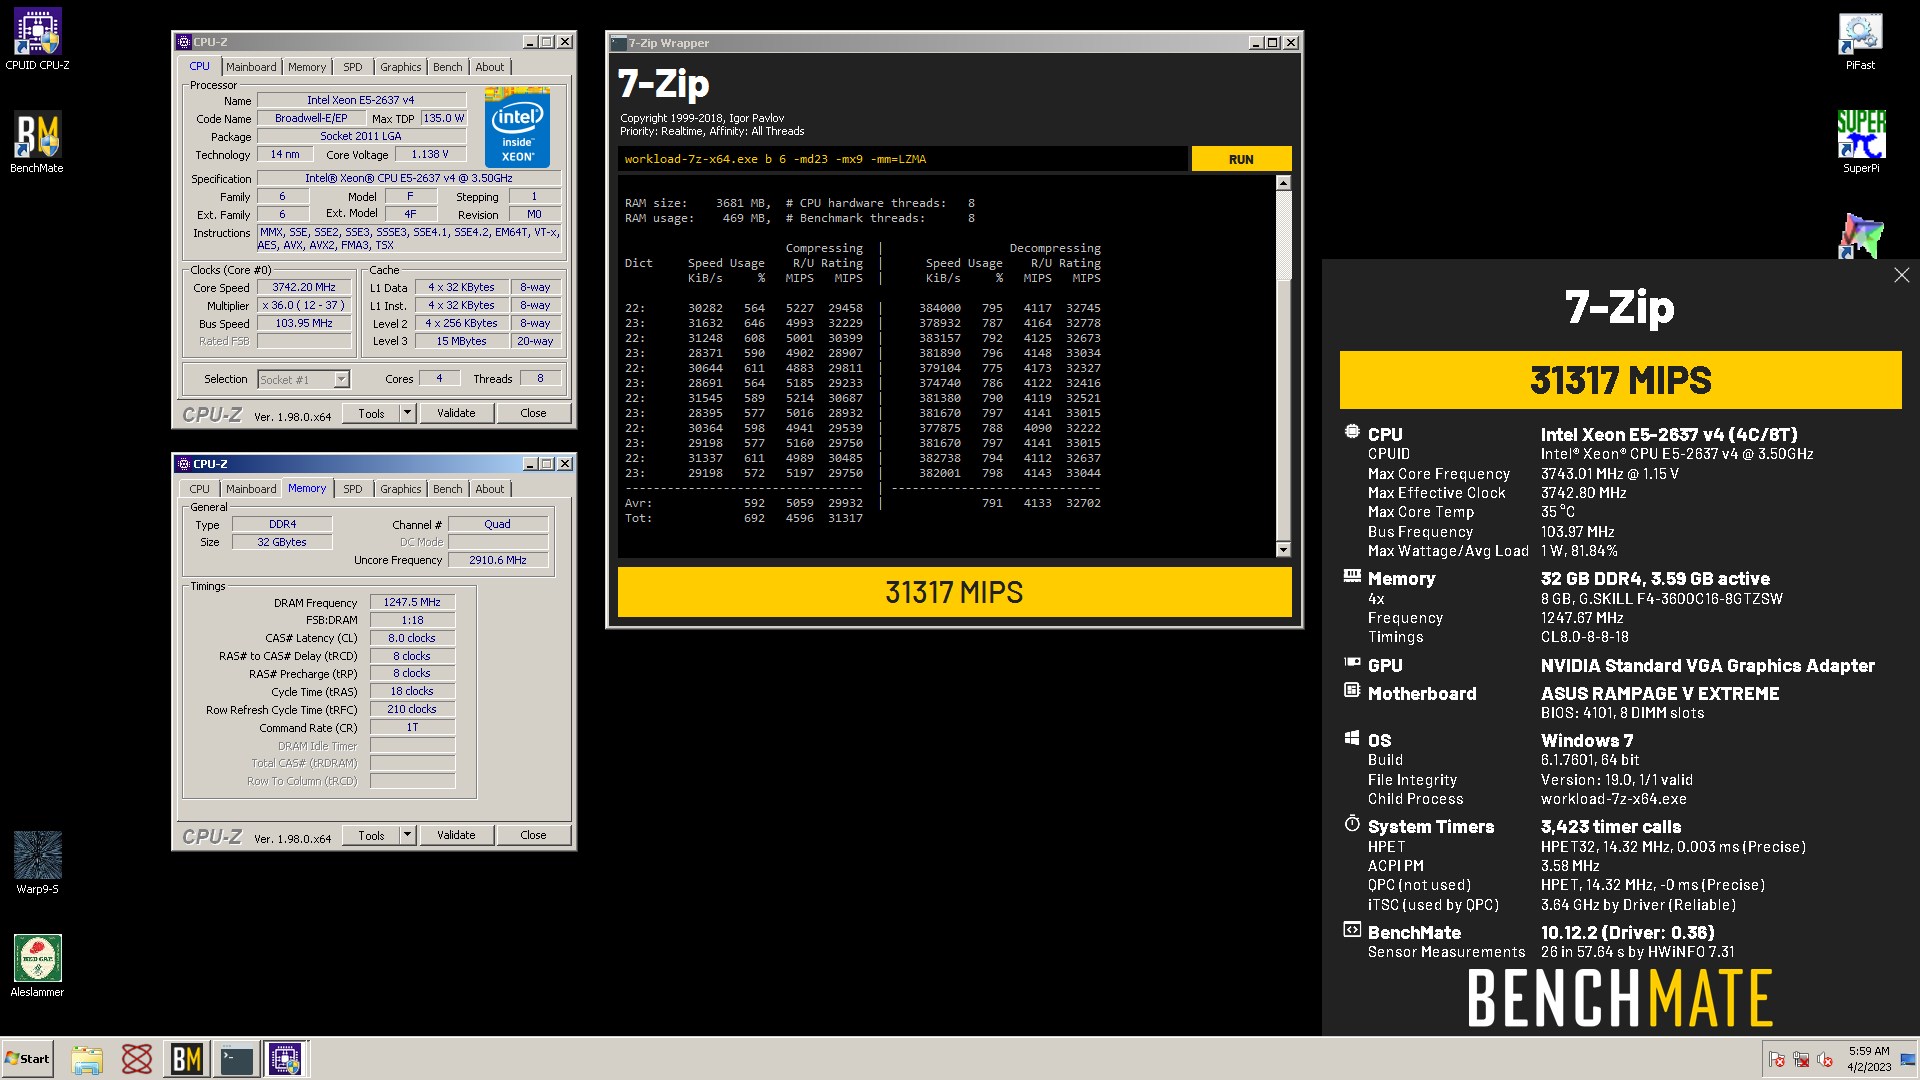This screenshot has height=1080, width=1920.
Task: Open PiFast desktop shortcut
Action: point(1860,41)
